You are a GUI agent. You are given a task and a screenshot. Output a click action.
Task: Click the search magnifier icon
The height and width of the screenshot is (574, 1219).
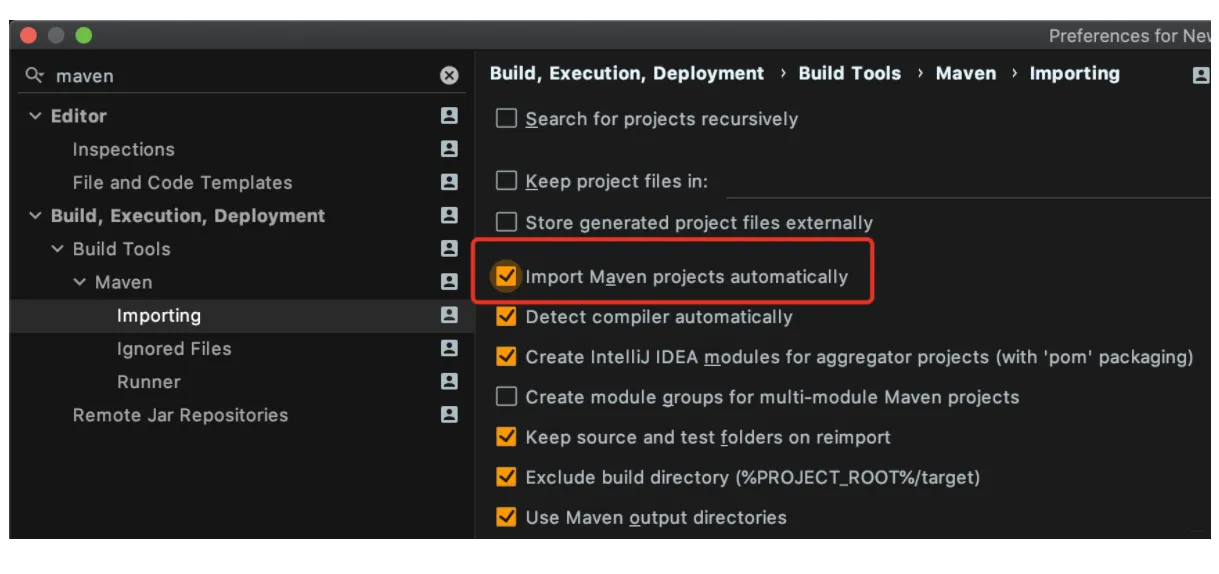pyautogui.click(x=35, y=76)
